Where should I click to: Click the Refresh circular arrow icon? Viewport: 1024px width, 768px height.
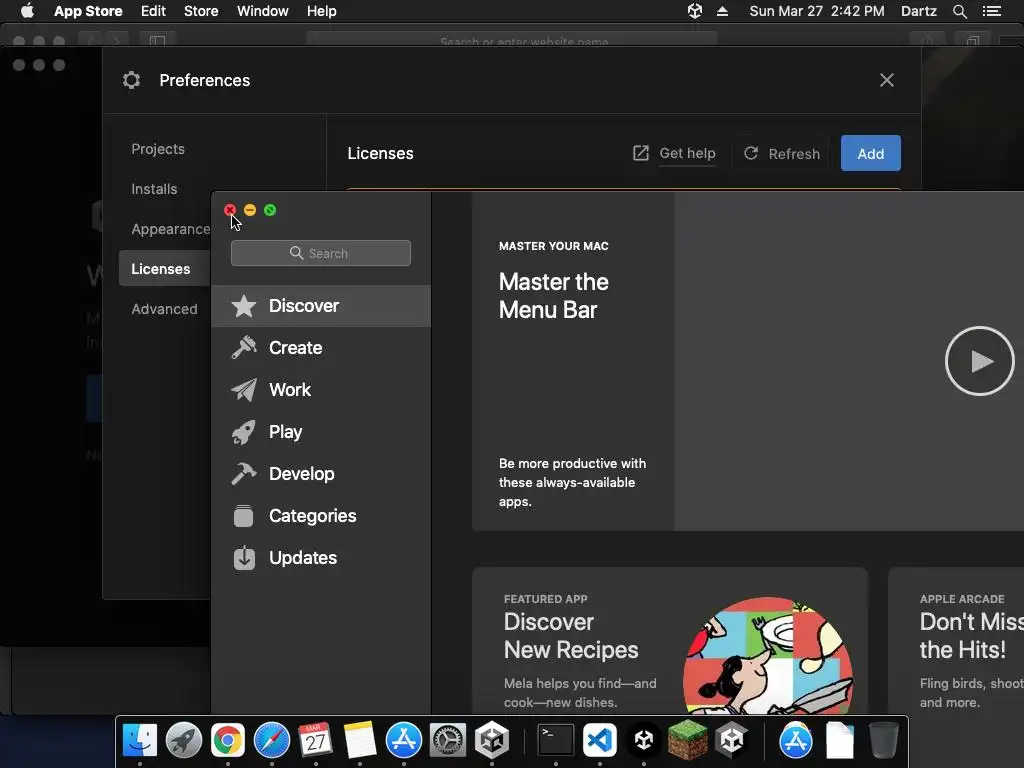[751, 153]
